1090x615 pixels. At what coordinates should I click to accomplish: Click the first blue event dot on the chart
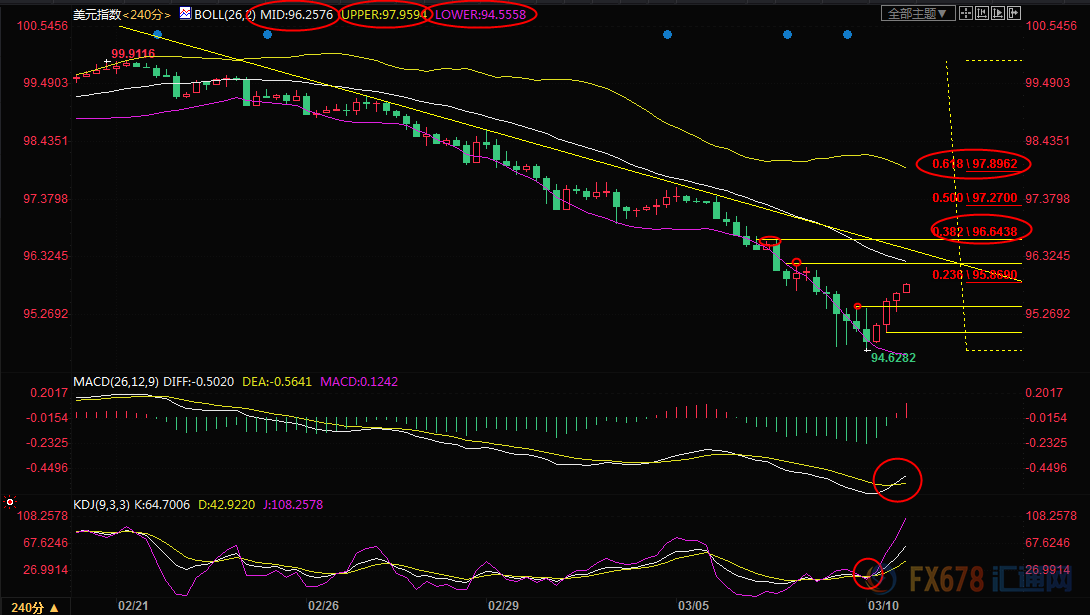pos(157,34)
